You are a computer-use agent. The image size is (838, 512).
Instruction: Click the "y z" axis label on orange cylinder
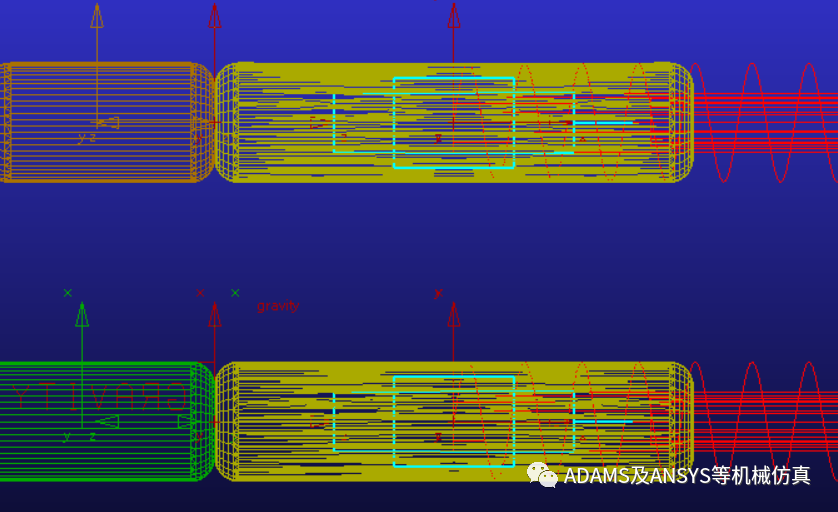[87, 138]
